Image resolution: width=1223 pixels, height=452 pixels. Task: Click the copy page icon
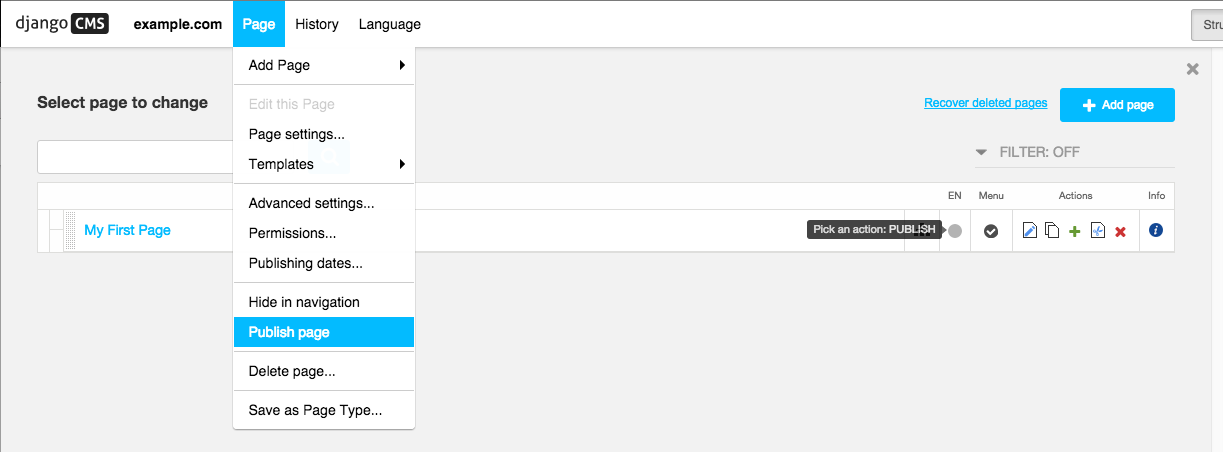coord(1052,231)
